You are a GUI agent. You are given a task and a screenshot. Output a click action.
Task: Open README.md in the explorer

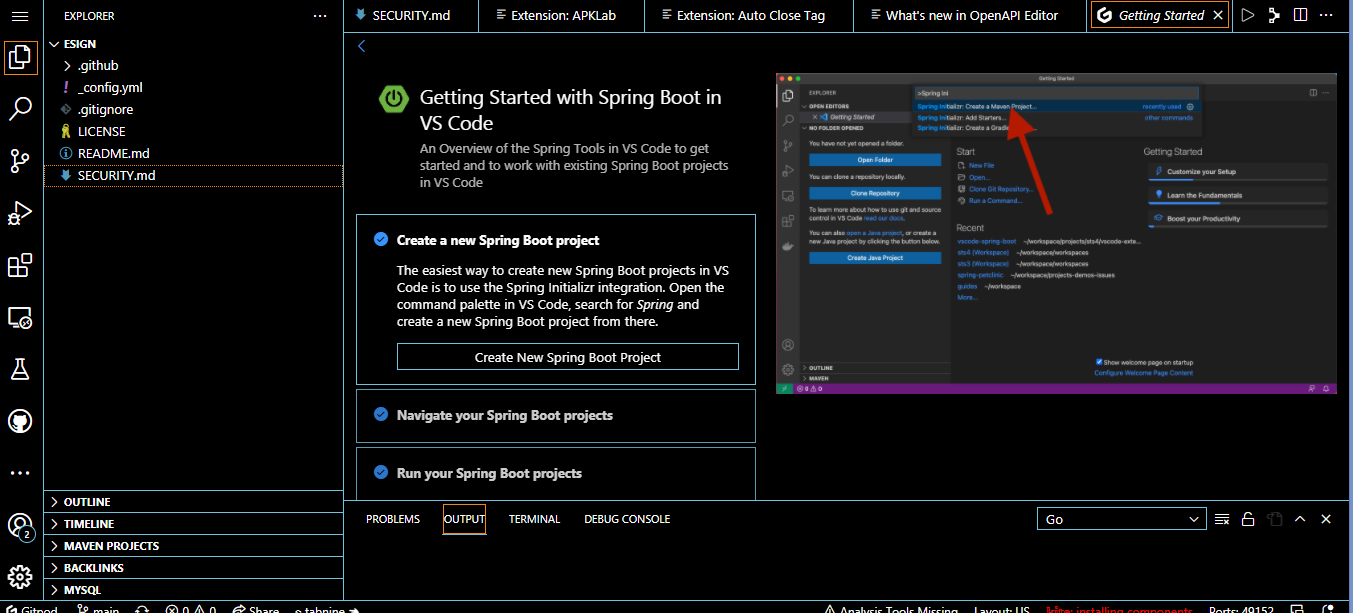[x=193, y=153]
